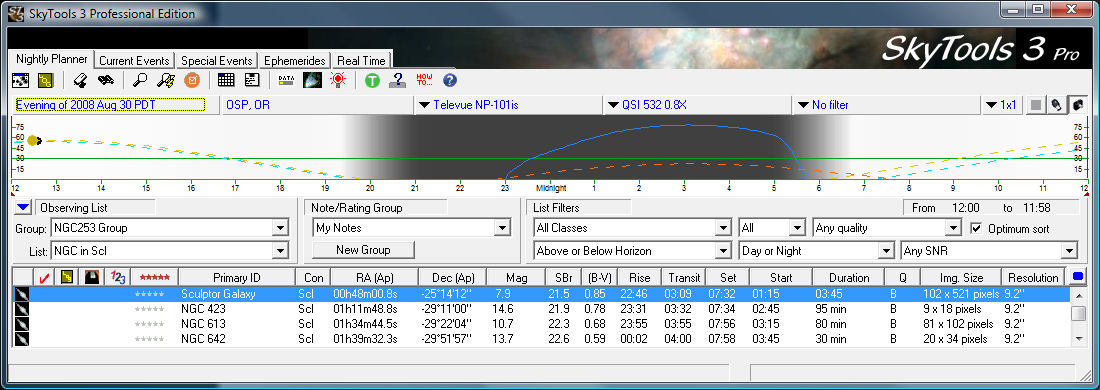Select the NGC 613 row in list
The width and height of the screenshot is (1100, 390).
[x=541, y=324]
